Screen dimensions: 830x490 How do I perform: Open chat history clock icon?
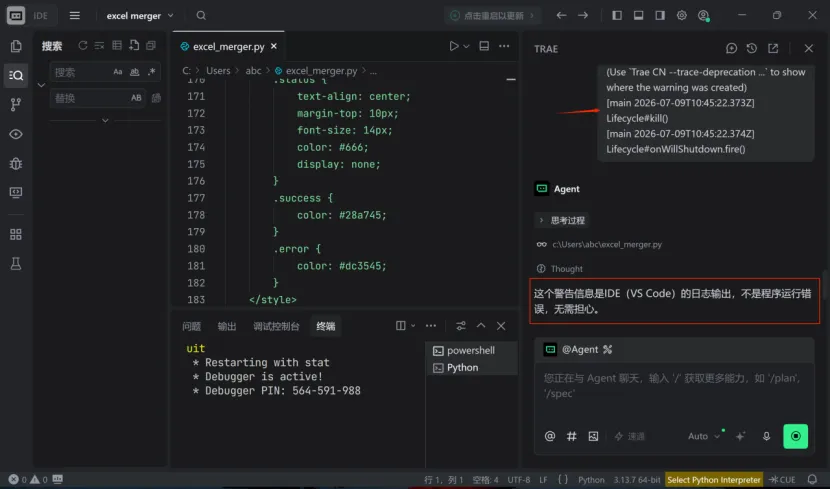click(x=752, y=48)
